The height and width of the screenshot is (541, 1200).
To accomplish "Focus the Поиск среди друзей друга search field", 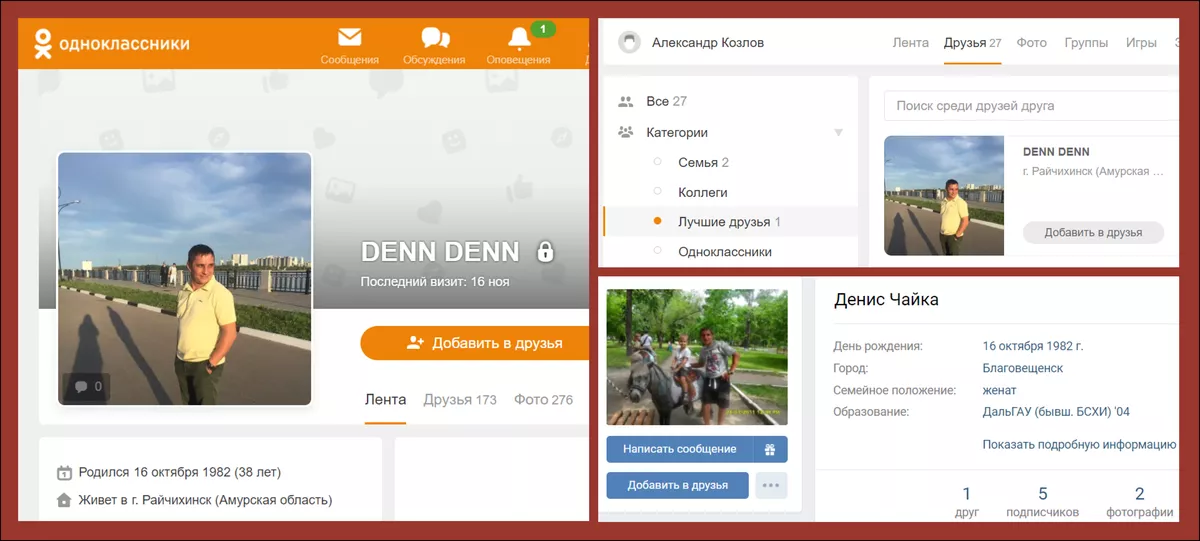I will (1030, 105).
